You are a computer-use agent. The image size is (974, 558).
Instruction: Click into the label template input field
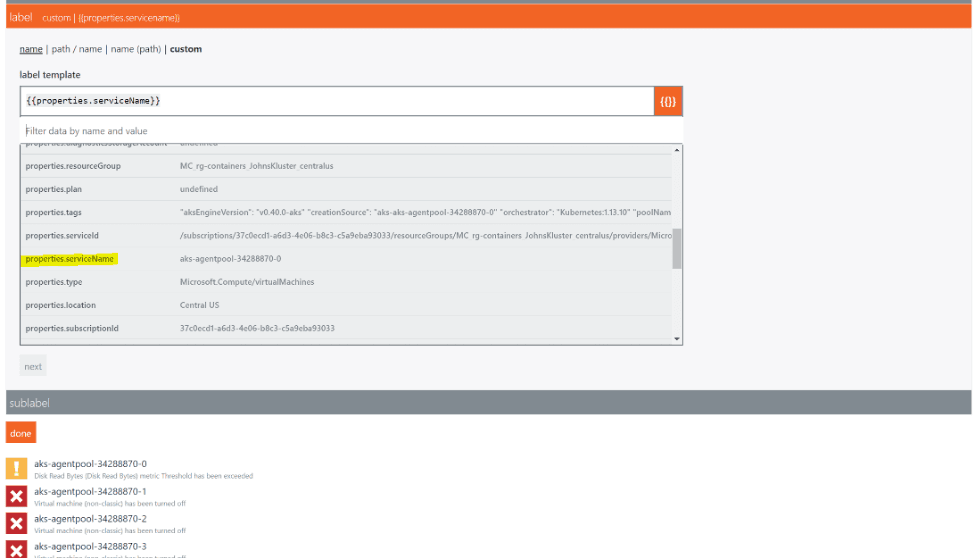click(337, 101)
